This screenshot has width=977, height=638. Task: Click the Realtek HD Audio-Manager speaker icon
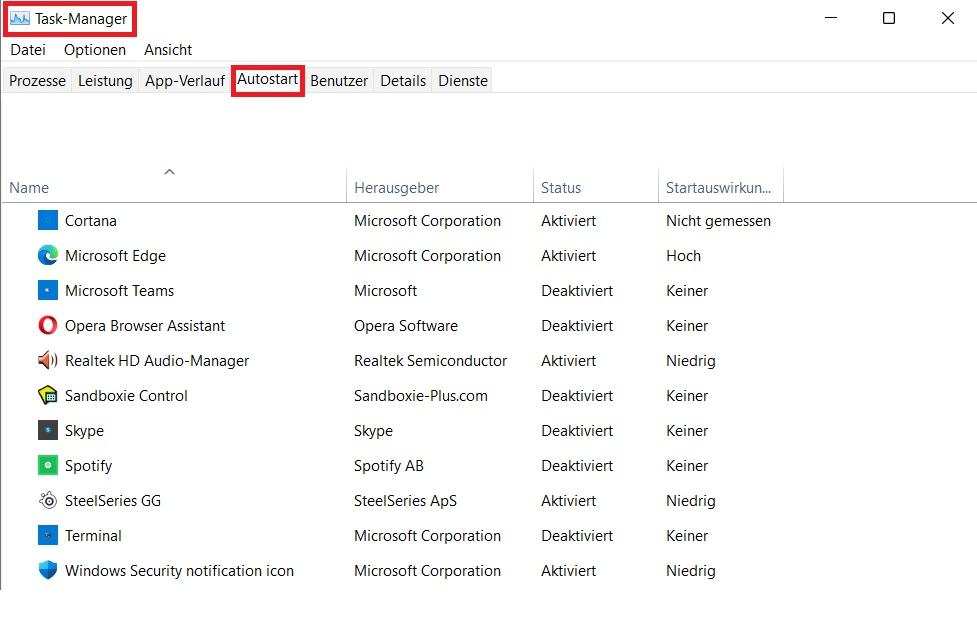tap(48, 360)
